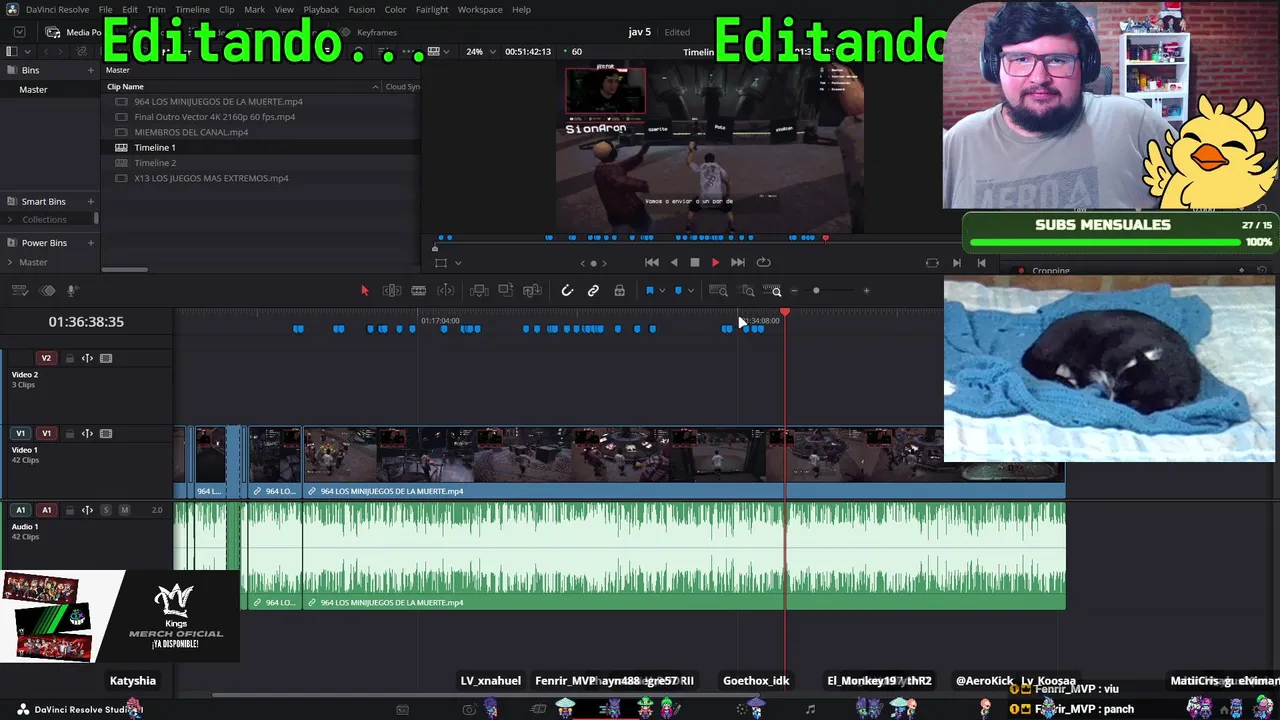Disable the Video 1 track filmstrip toggle
This screenshot has height=720, width=1280.
tap(106, 434)
